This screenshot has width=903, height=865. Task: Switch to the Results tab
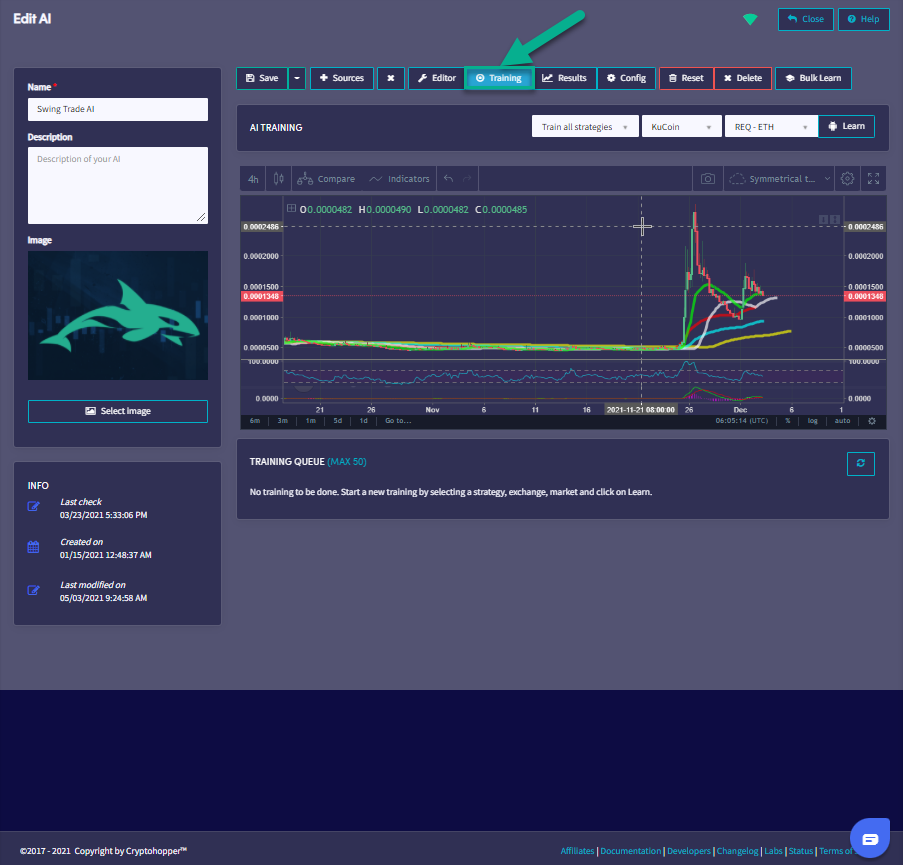click(564, 78)
